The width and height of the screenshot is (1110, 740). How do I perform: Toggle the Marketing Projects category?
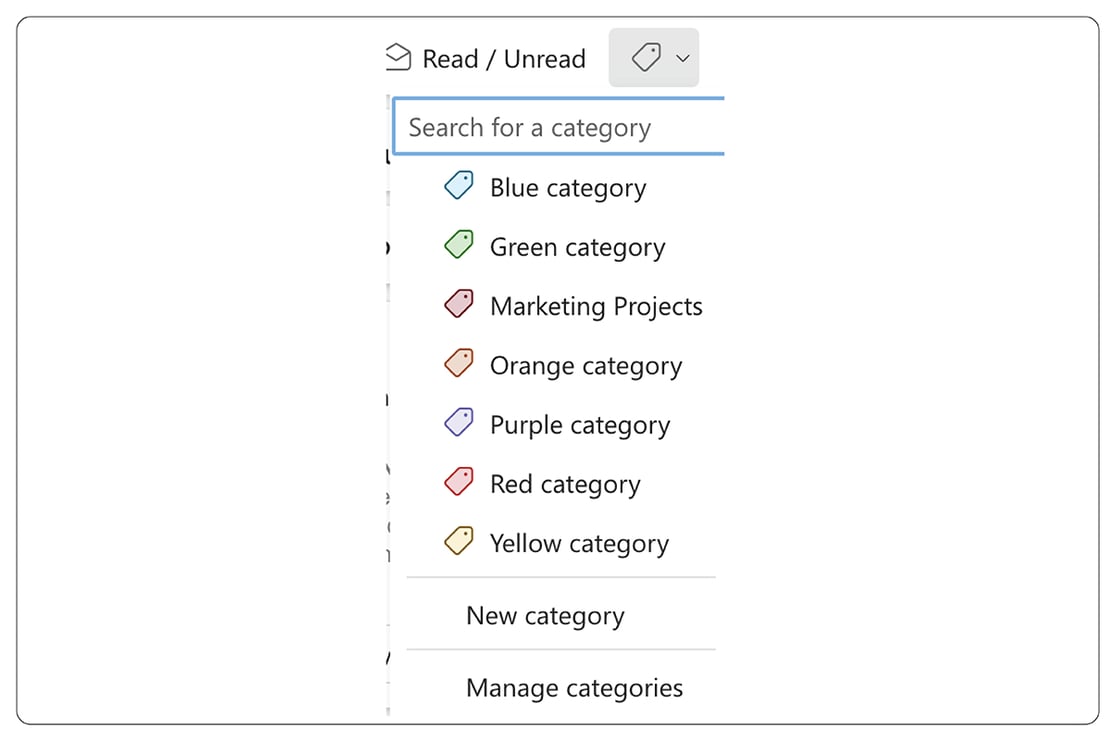[596, 306]
